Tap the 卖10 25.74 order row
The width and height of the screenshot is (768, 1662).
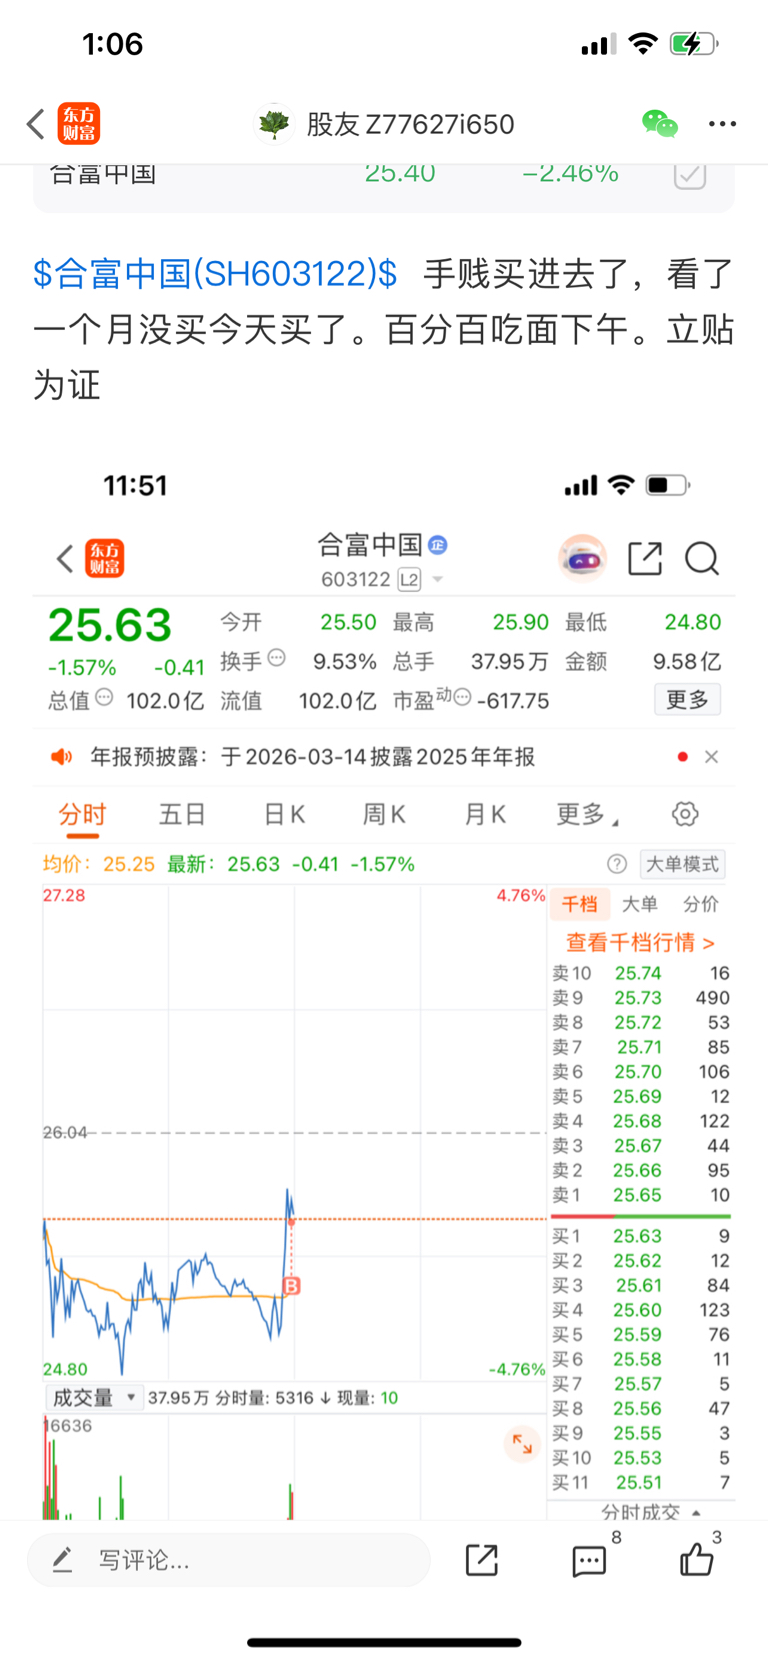point(641,973)
